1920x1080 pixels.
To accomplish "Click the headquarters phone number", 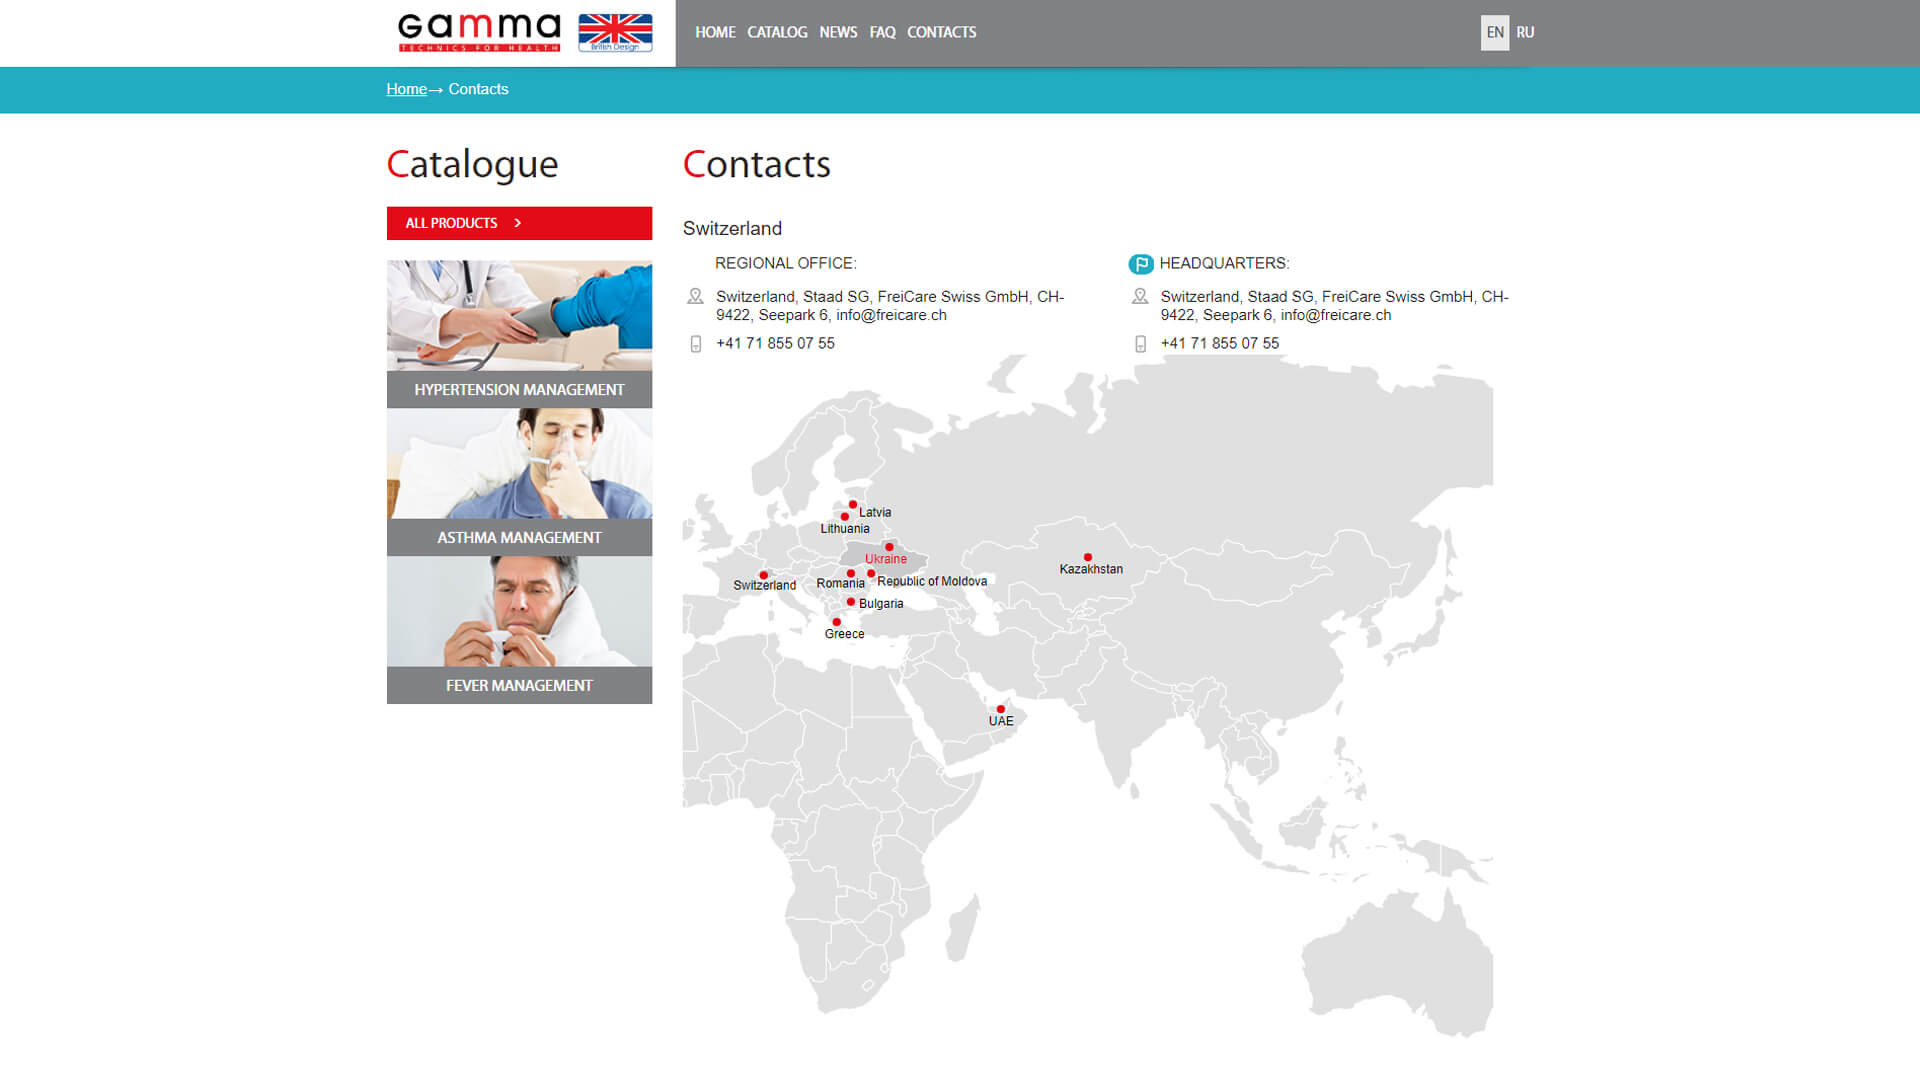I will coord(1219,343).
